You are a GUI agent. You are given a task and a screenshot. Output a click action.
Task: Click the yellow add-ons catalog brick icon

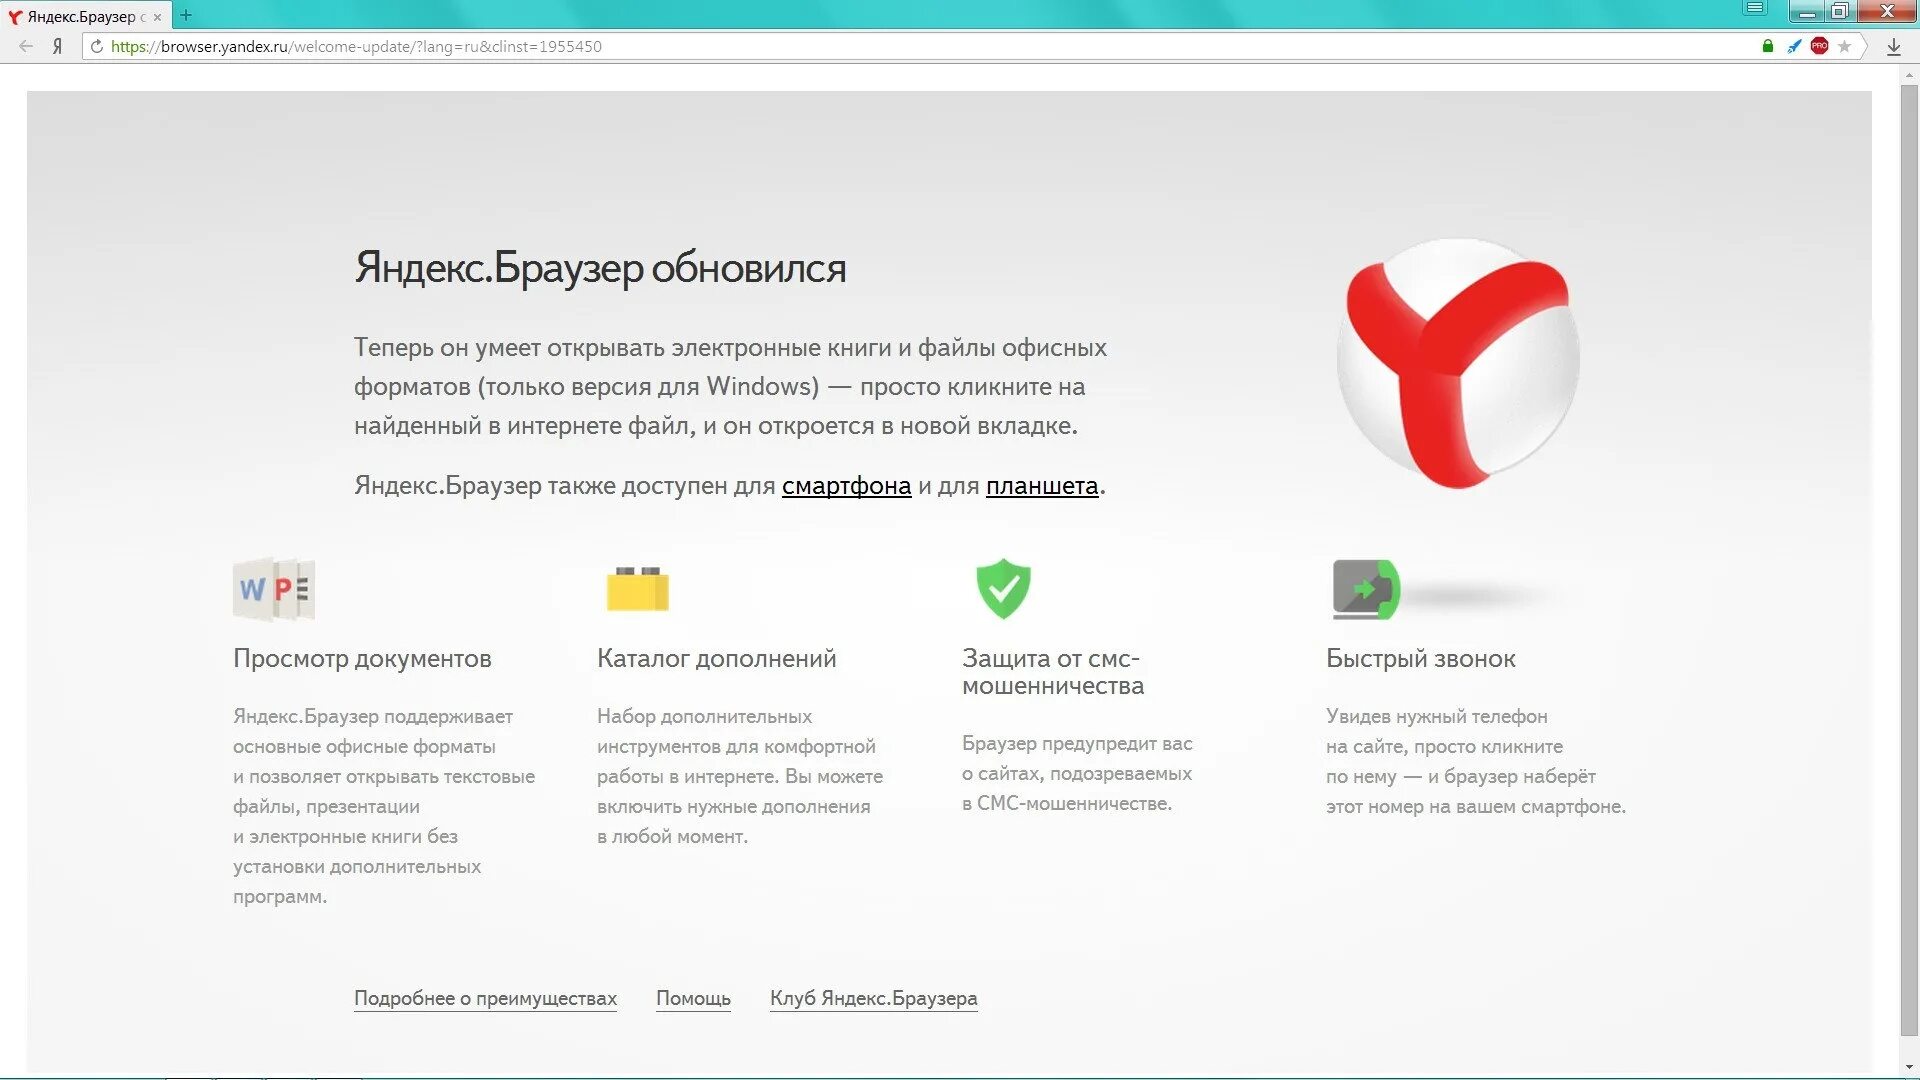(x=637, y=588)
